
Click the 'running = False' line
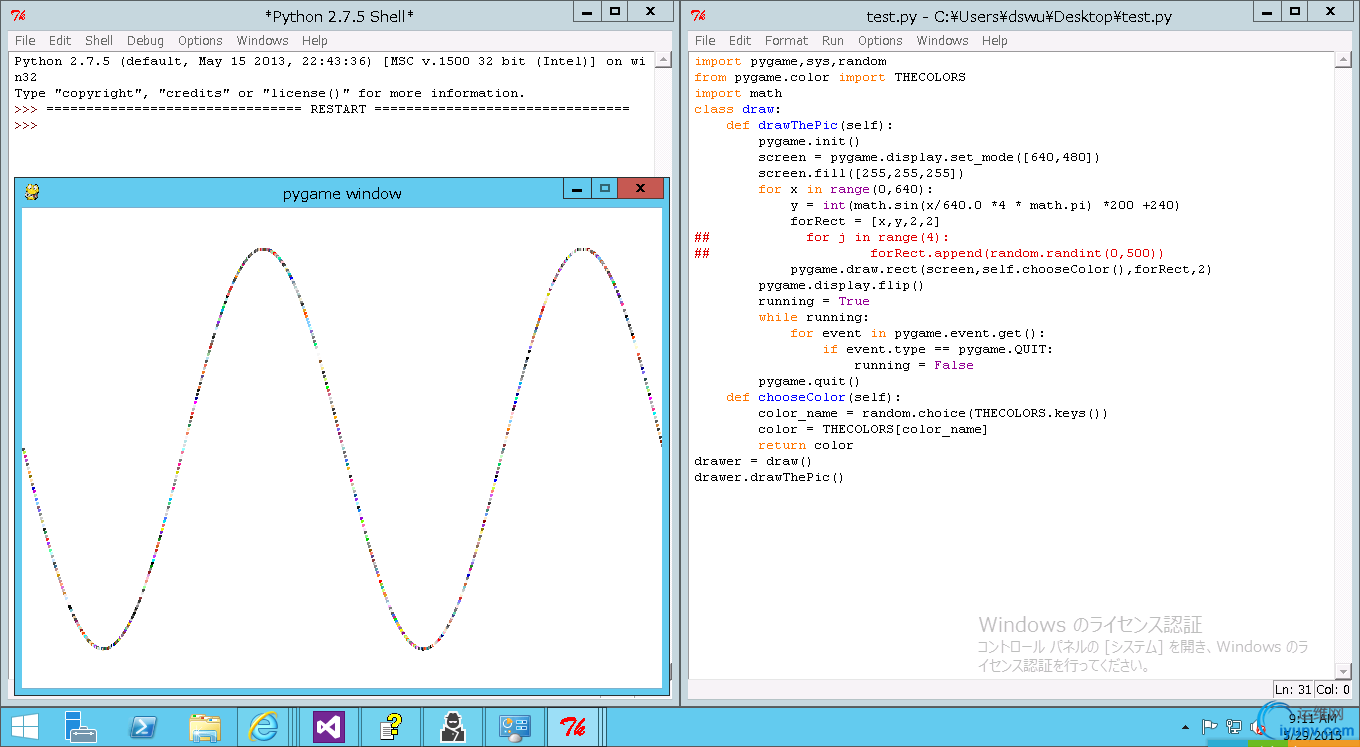pos(914,365)
